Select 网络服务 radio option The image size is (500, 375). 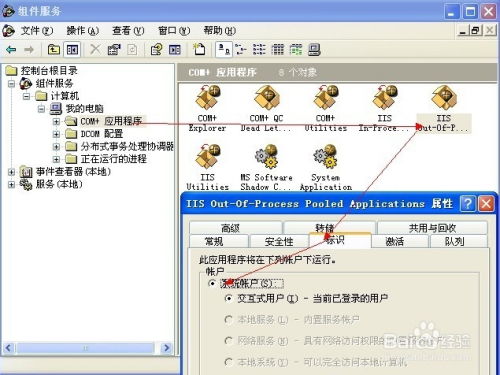(x=228, y=341)
